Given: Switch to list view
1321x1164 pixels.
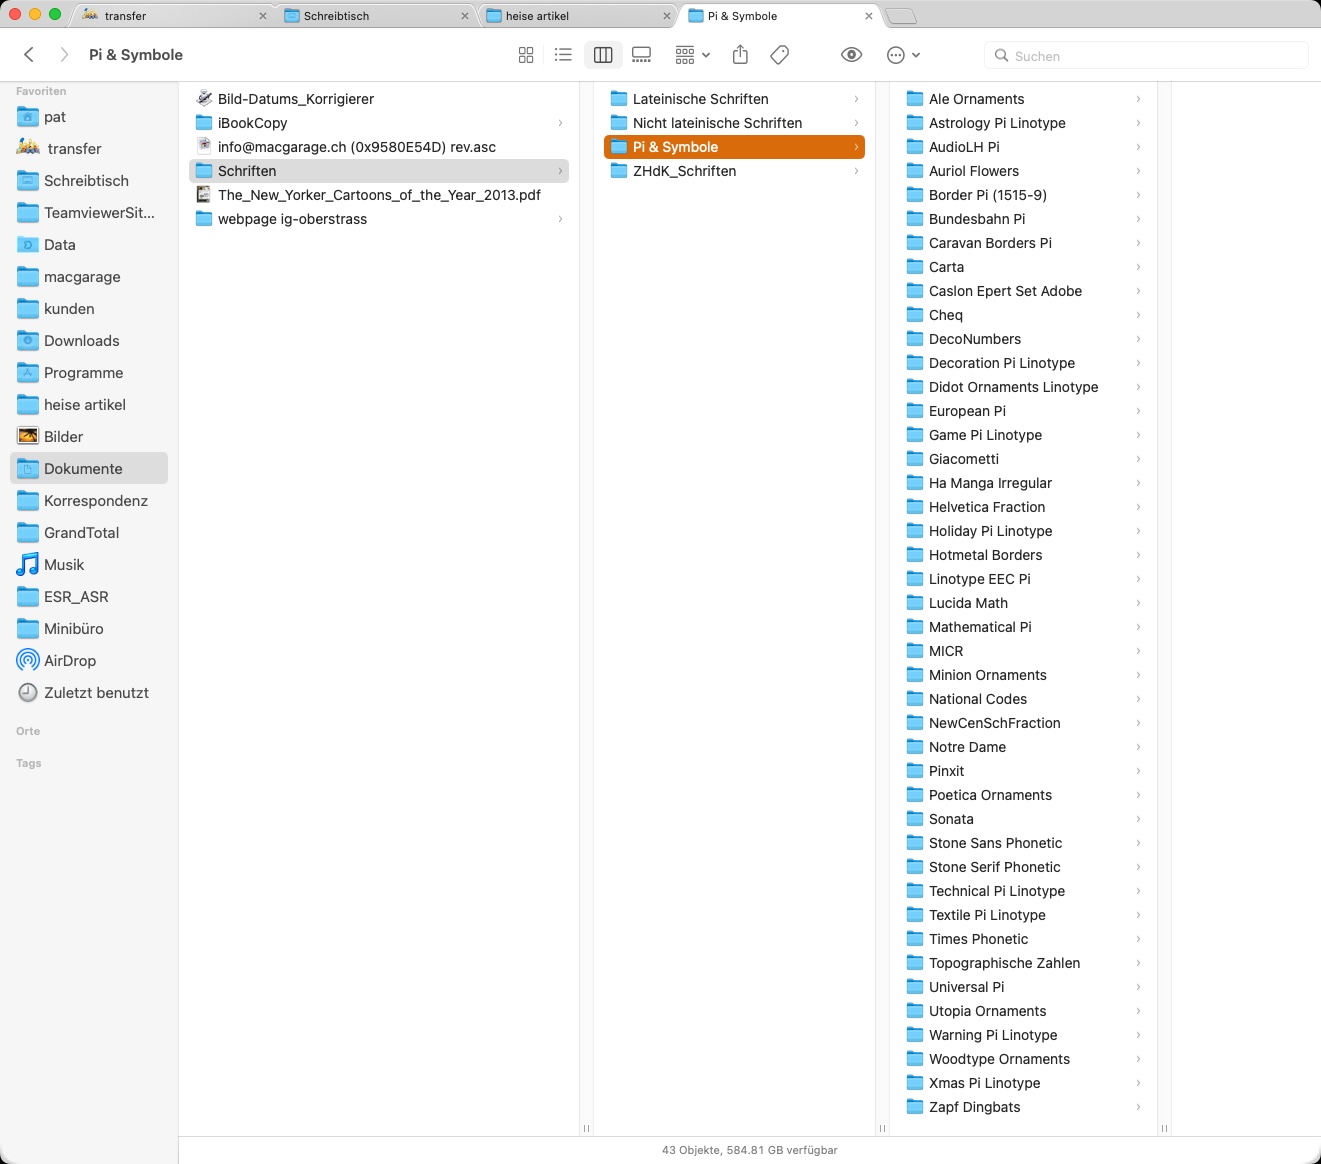Looking at the screenshot, I should coord(563,55).
